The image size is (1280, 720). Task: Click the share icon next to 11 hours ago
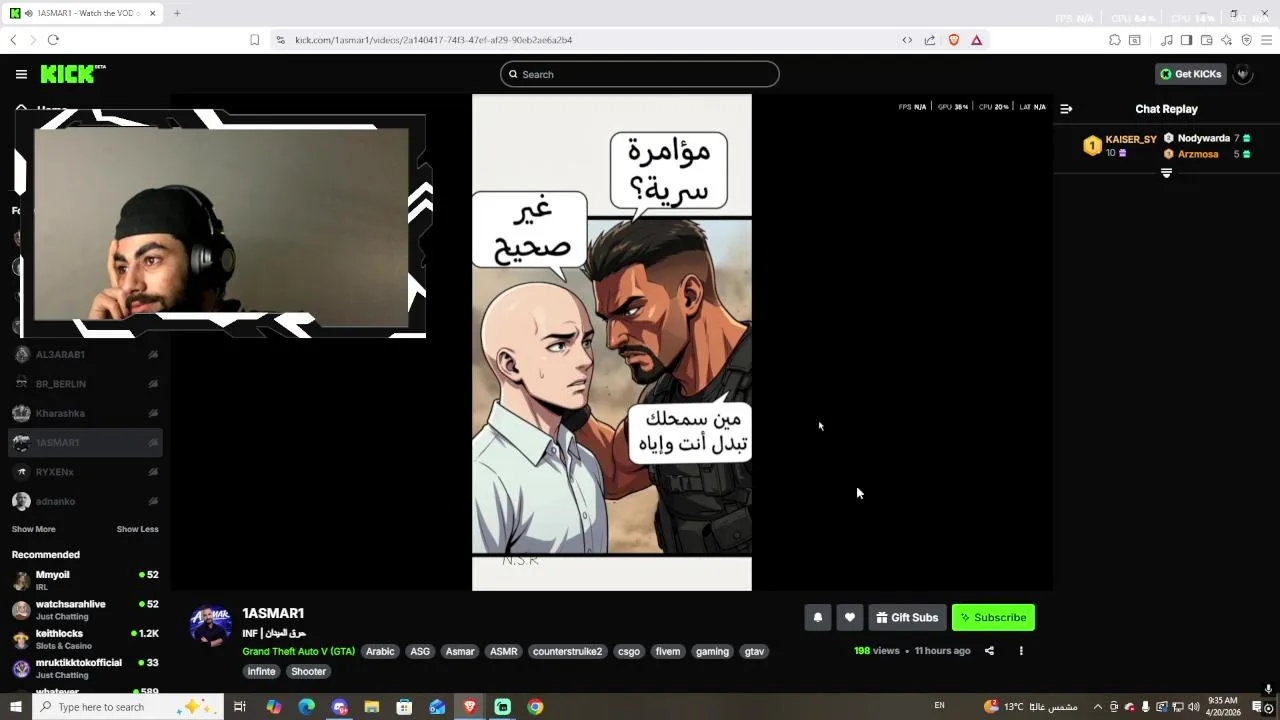[989, 651]
